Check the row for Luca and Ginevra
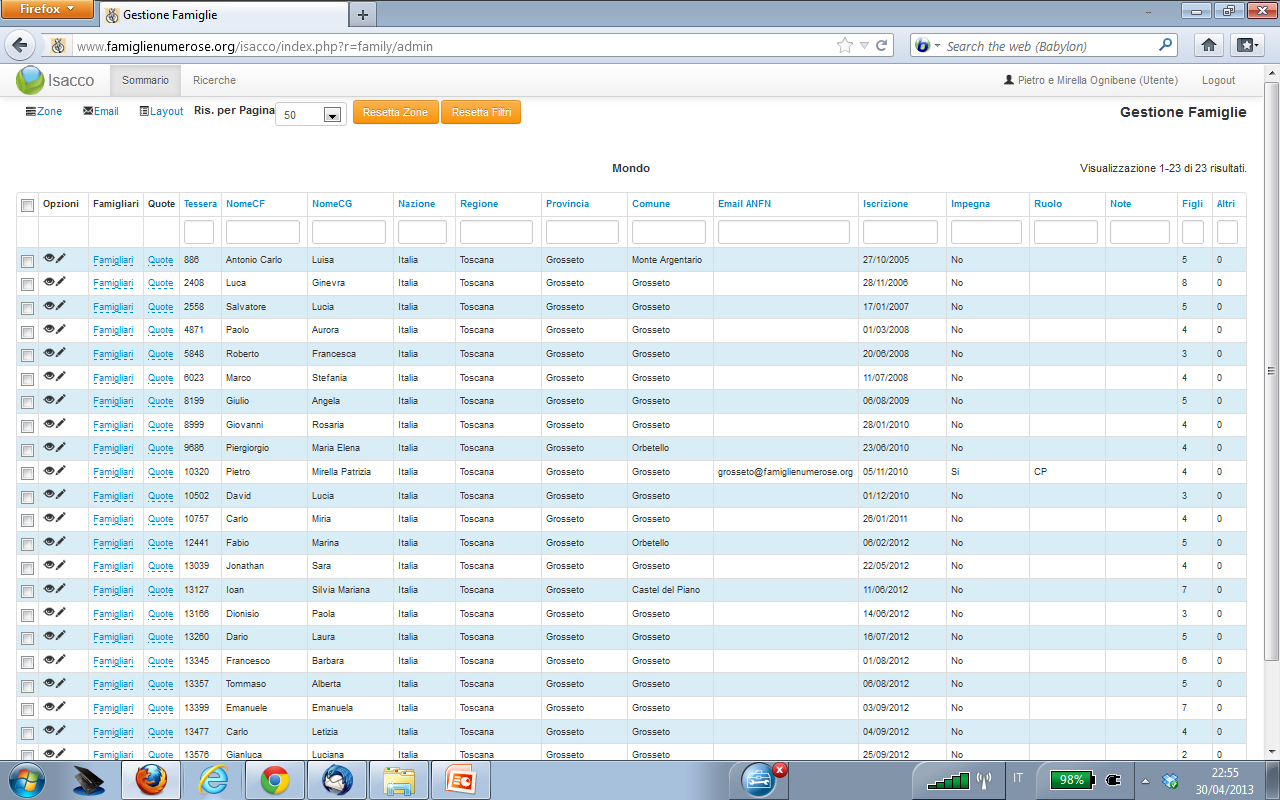1280x800 pixels. [x=27, y=284]
